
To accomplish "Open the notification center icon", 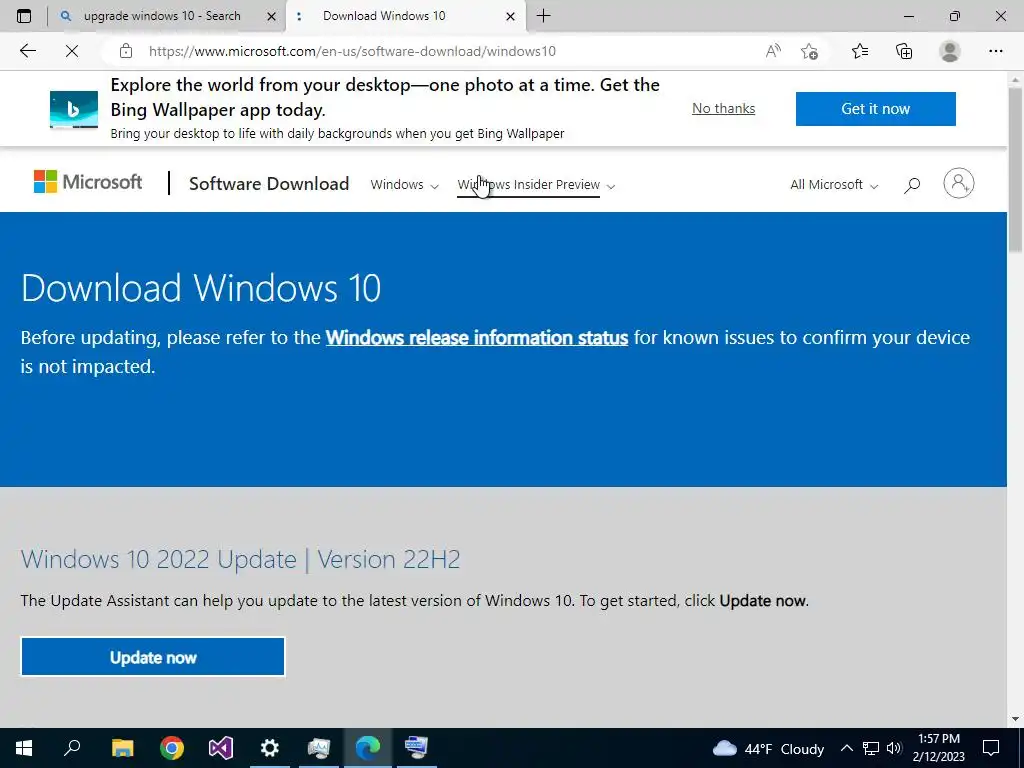I will point(991,748).
